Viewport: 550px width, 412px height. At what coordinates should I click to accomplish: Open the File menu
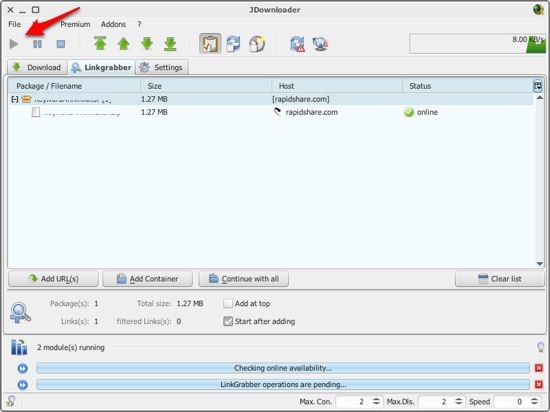tap(14, 24)
